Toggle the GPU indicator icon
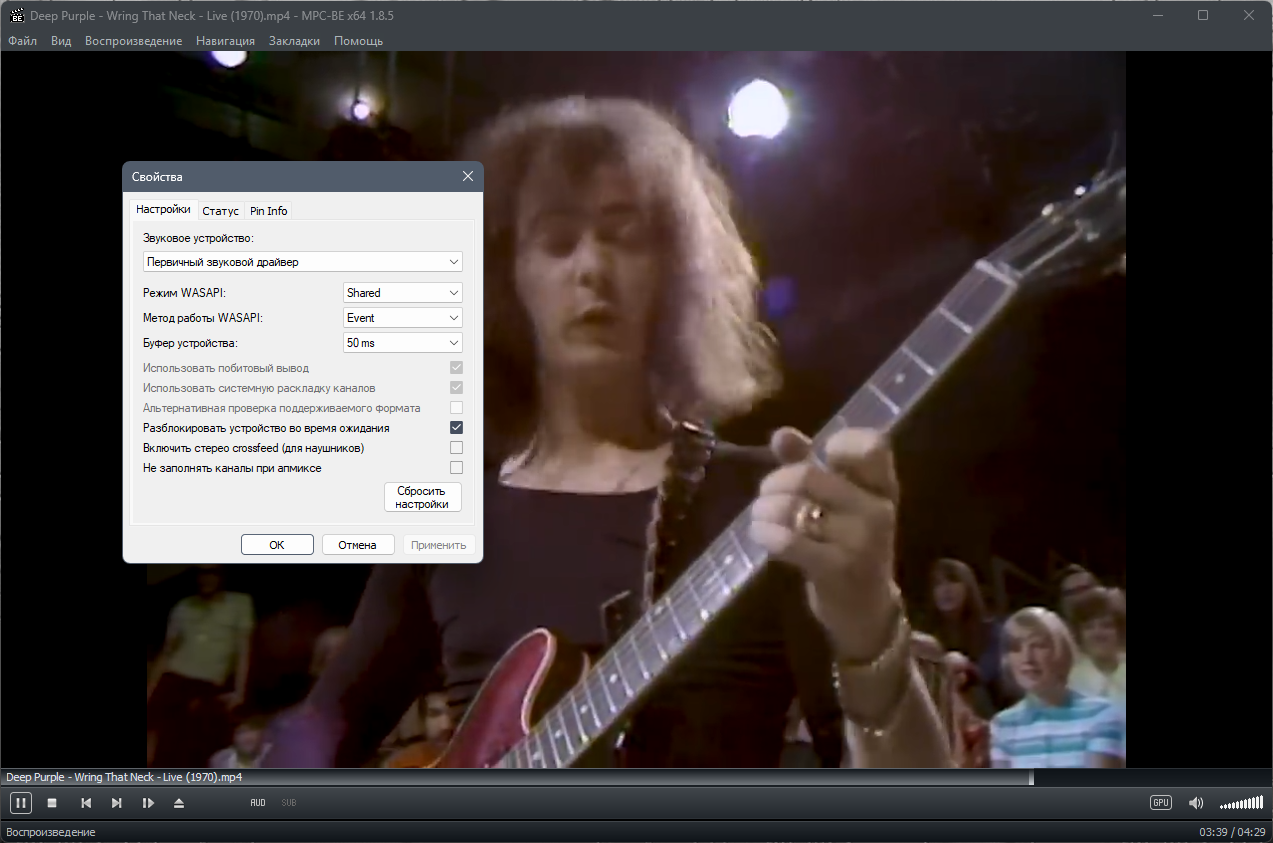Viewport: 1273px width, 843px height. tap(1160, 803)
